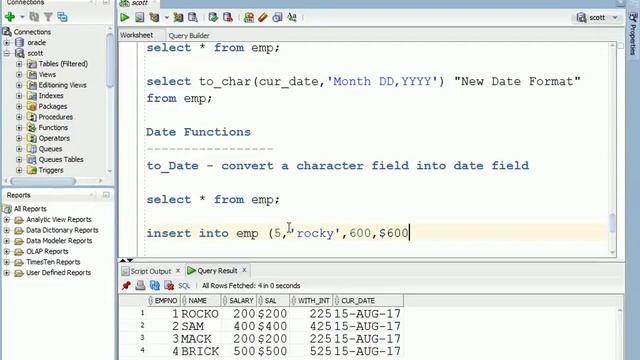Sort by the SALARY column header
Screen dimensions: 640x360
pos(238,300)
